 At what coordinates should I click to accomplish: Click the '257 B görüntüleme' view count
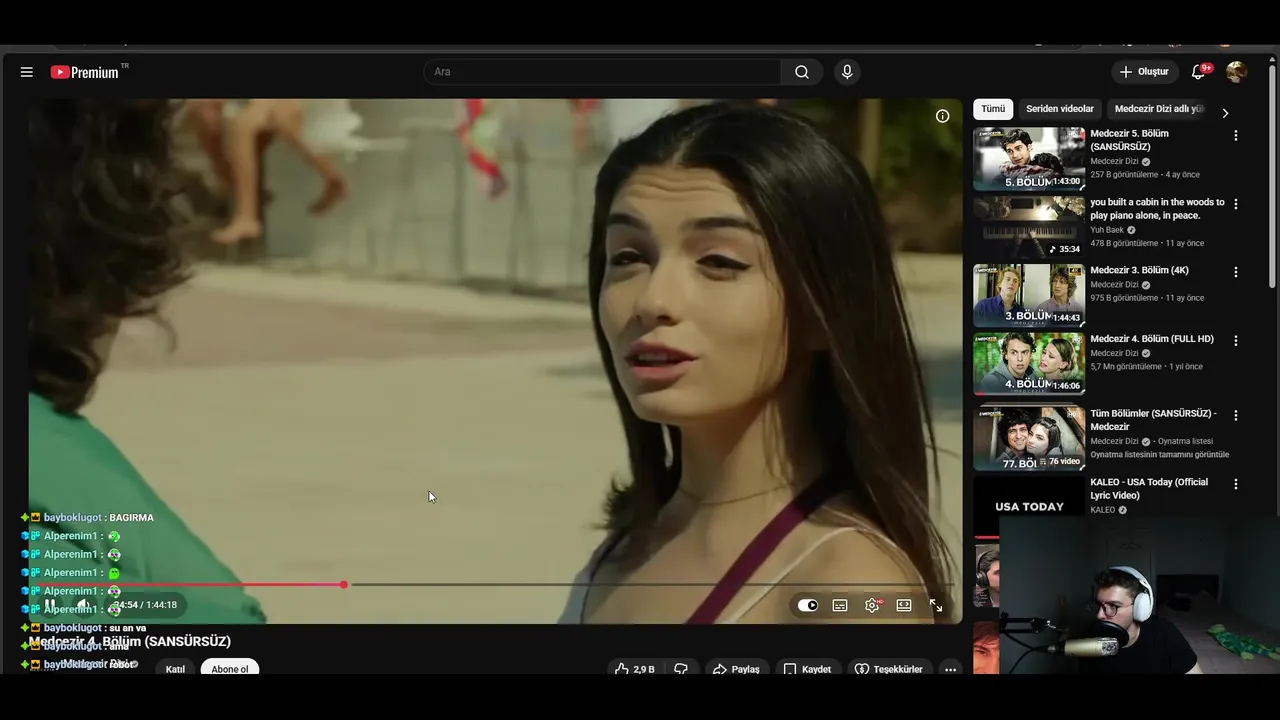[x=1125, y=175]
